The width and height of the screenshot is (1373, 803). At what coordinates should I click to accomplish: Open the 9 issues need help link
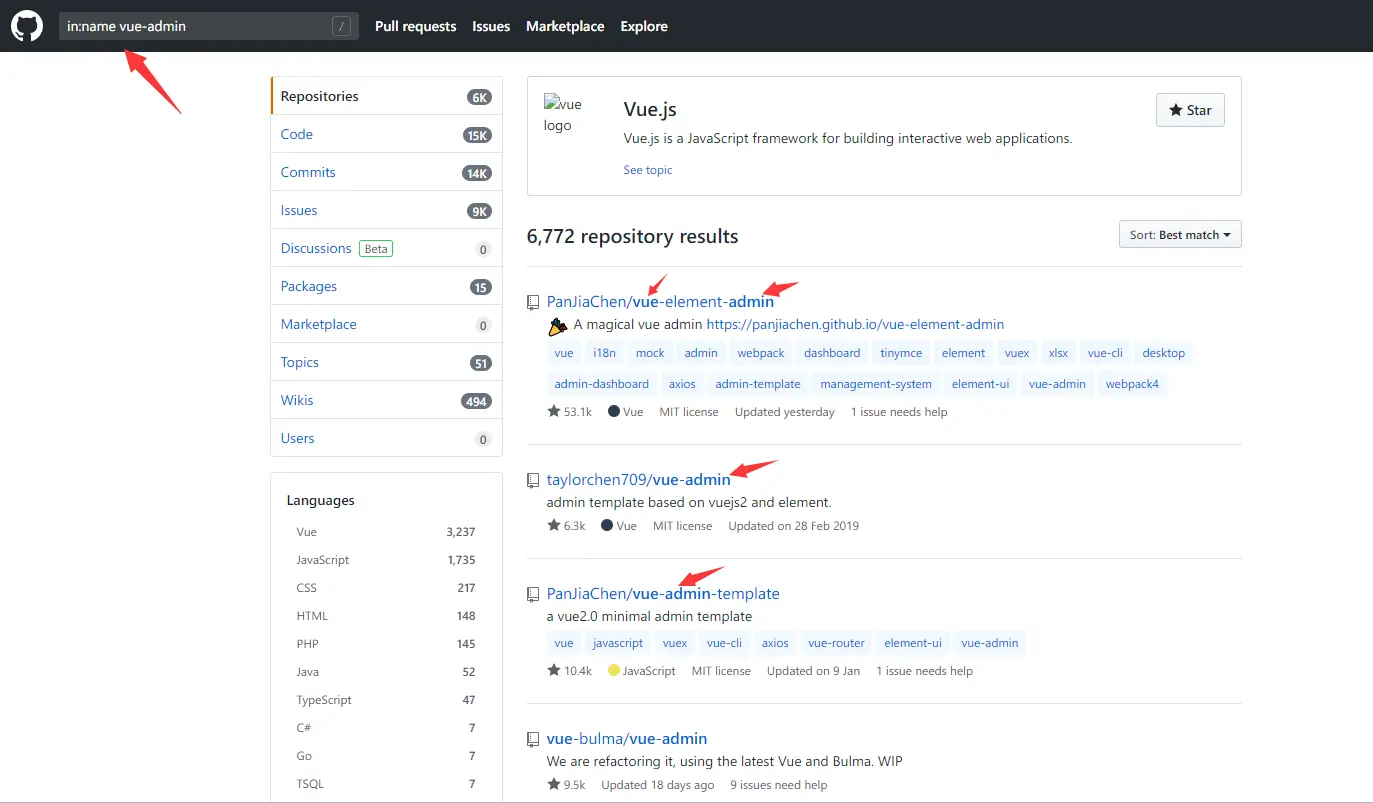click(x=779, y=785)
